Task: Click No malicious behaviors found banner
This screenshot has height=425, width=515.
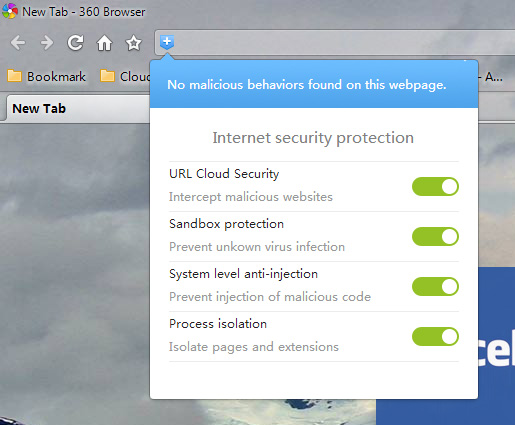Action: pos(307,85)
